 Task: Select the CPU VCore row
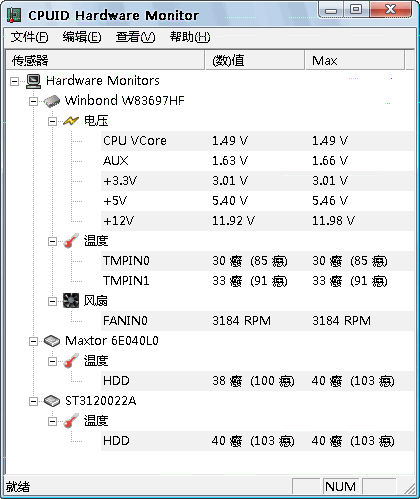(x=257, y=141)
